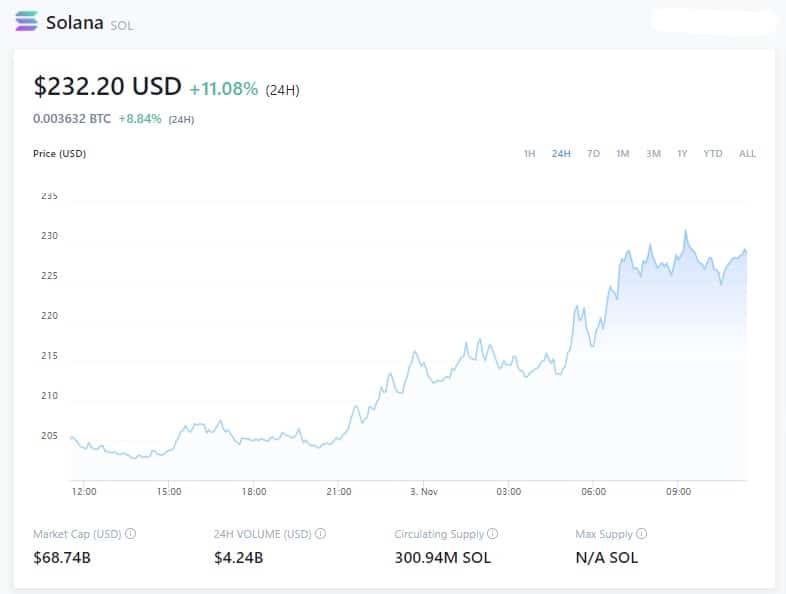Viewport: 786px width, 594px height.
Task: Show the ALL time price chart
Action: (747, 153)
